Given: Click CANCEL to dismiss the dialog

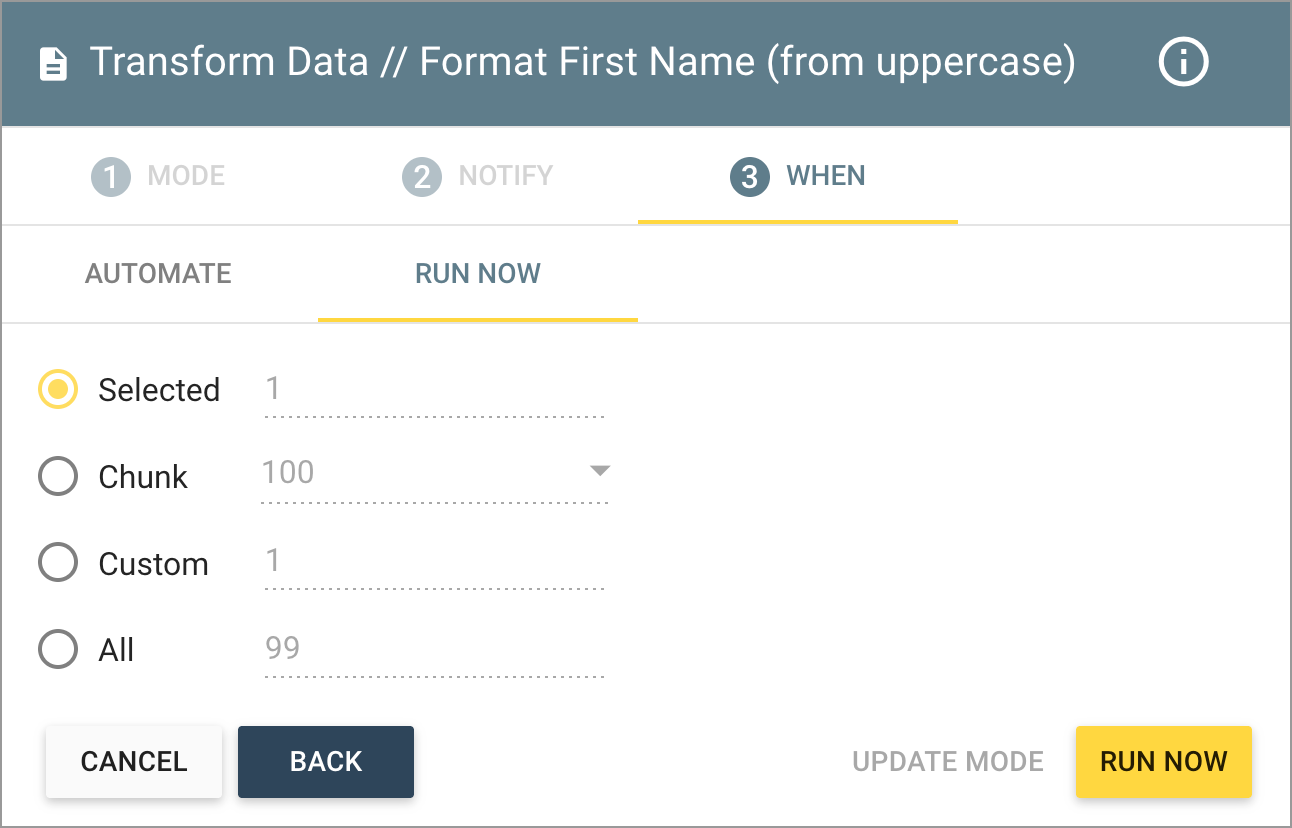Looking at the screenshot, I should coord(133,761).
